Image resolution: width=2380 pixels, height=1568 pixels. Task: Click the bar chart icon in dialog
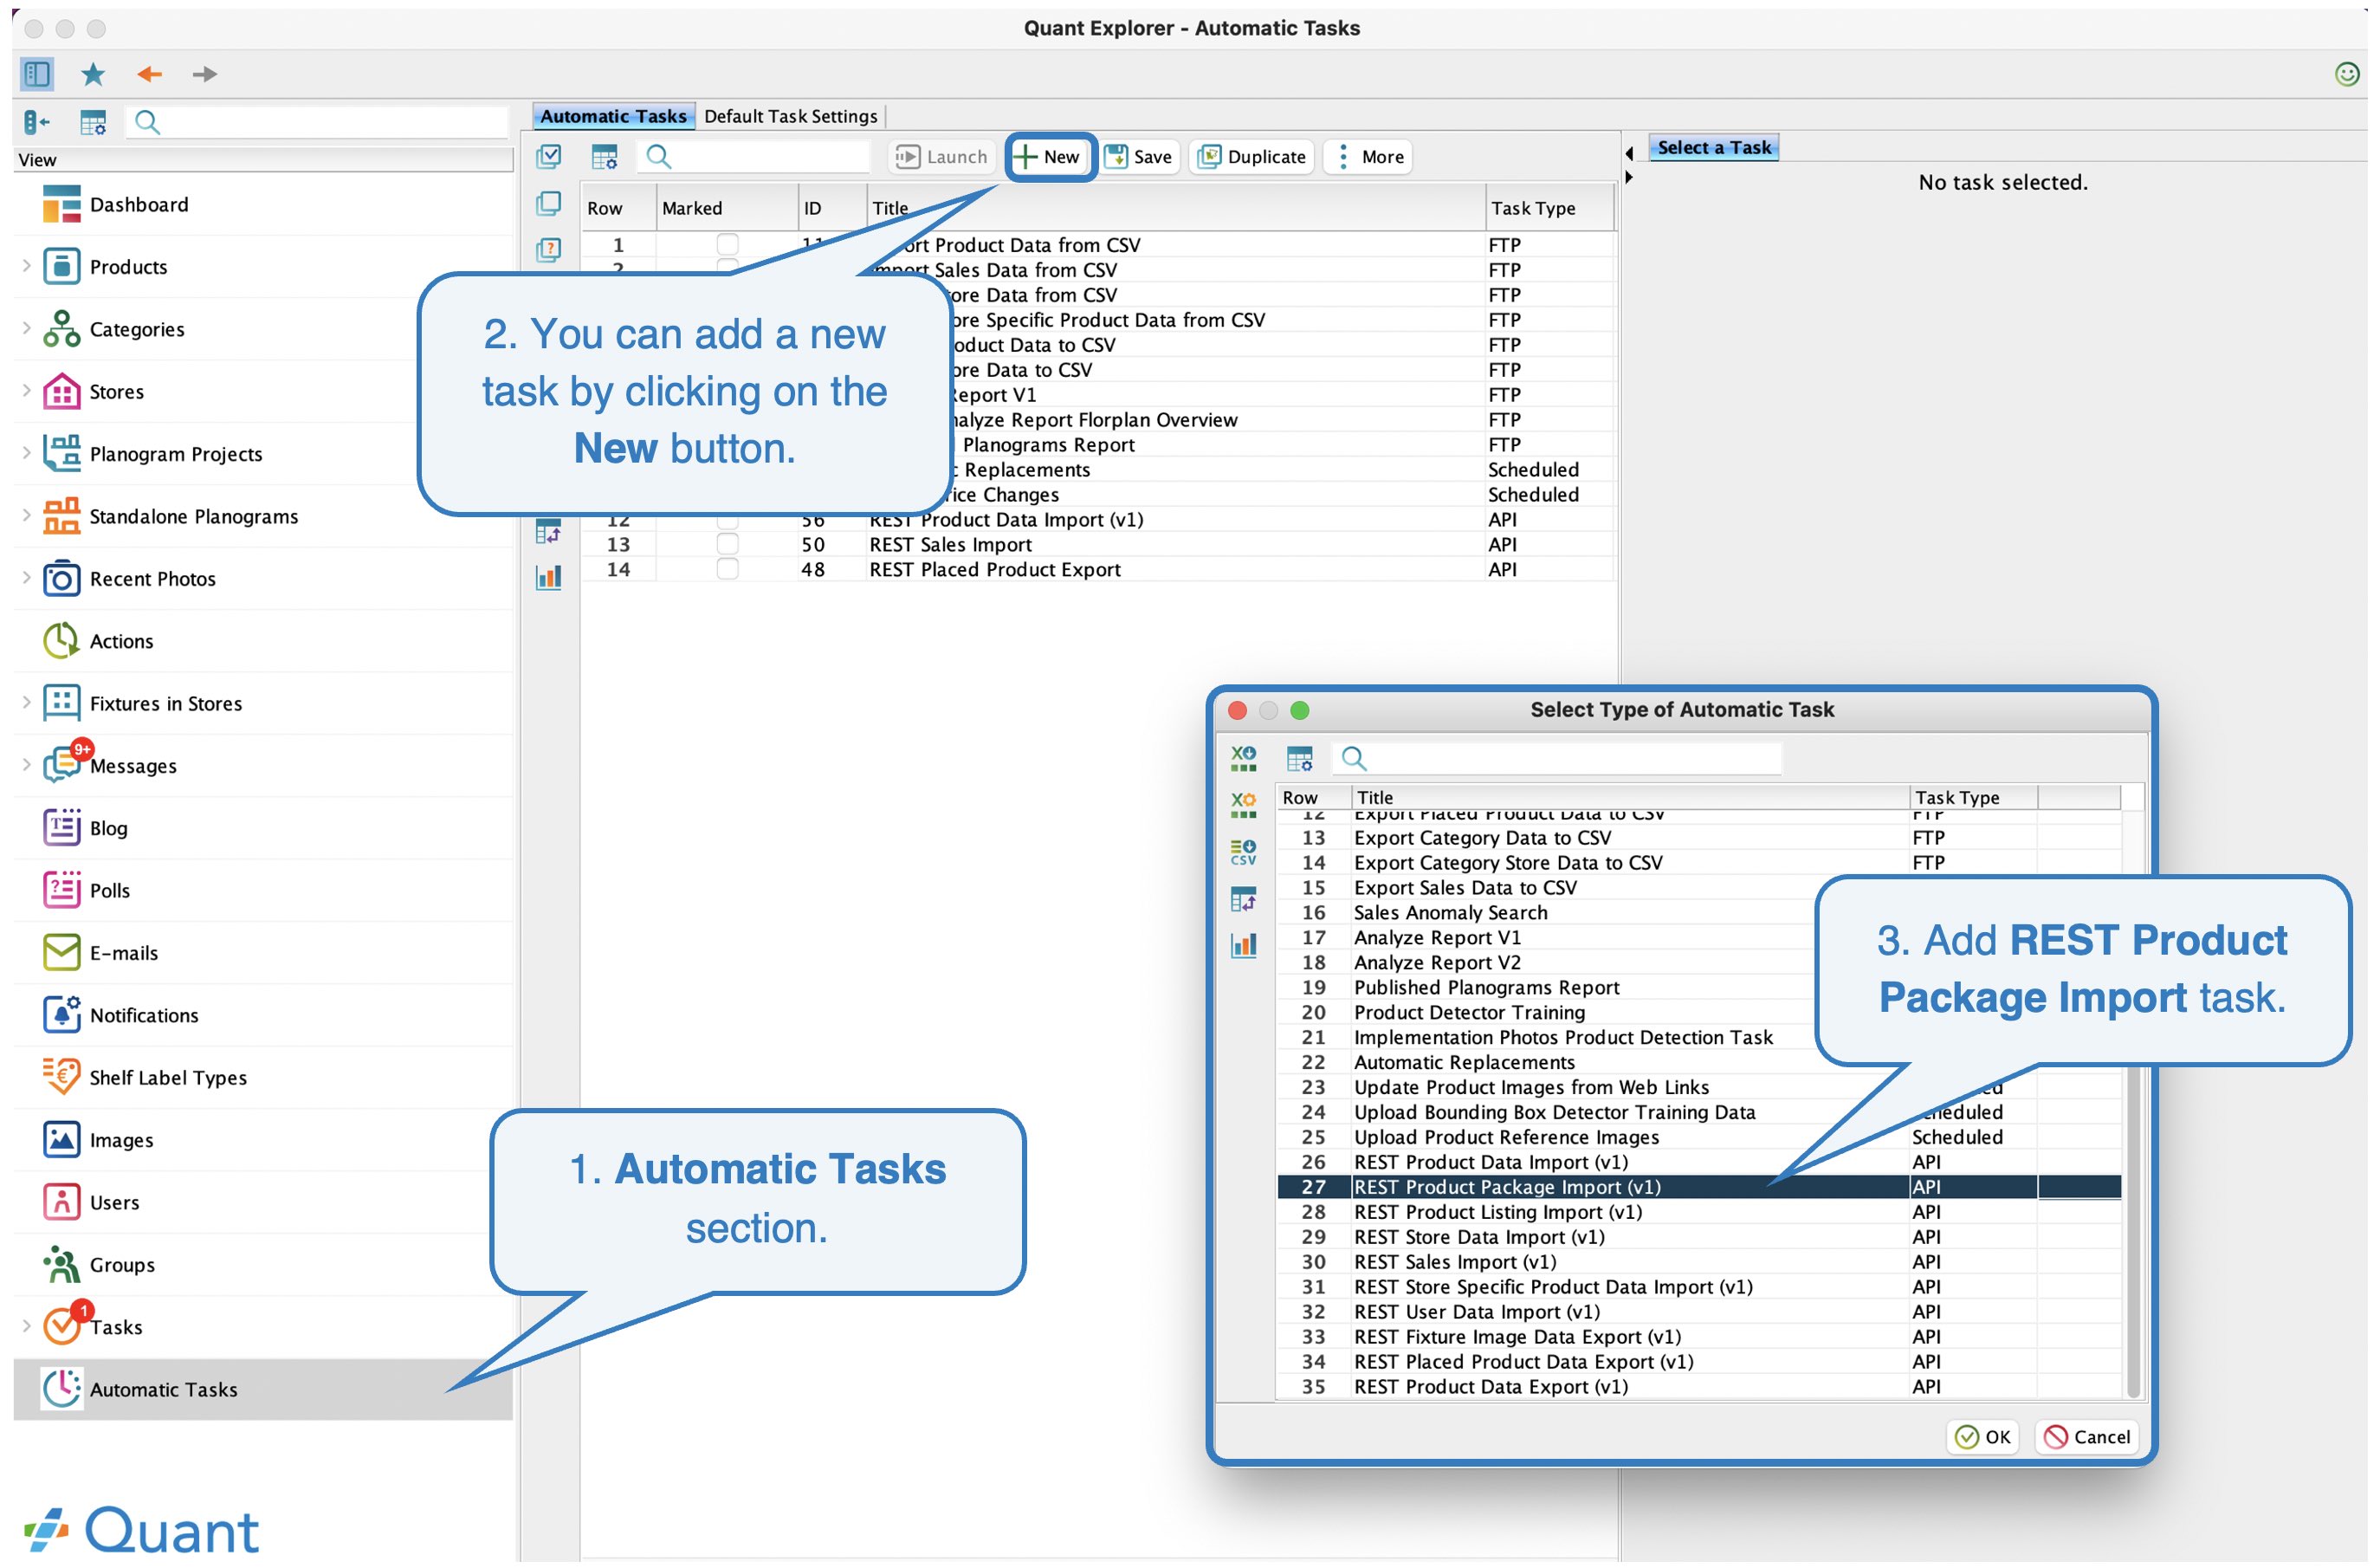1244,945
